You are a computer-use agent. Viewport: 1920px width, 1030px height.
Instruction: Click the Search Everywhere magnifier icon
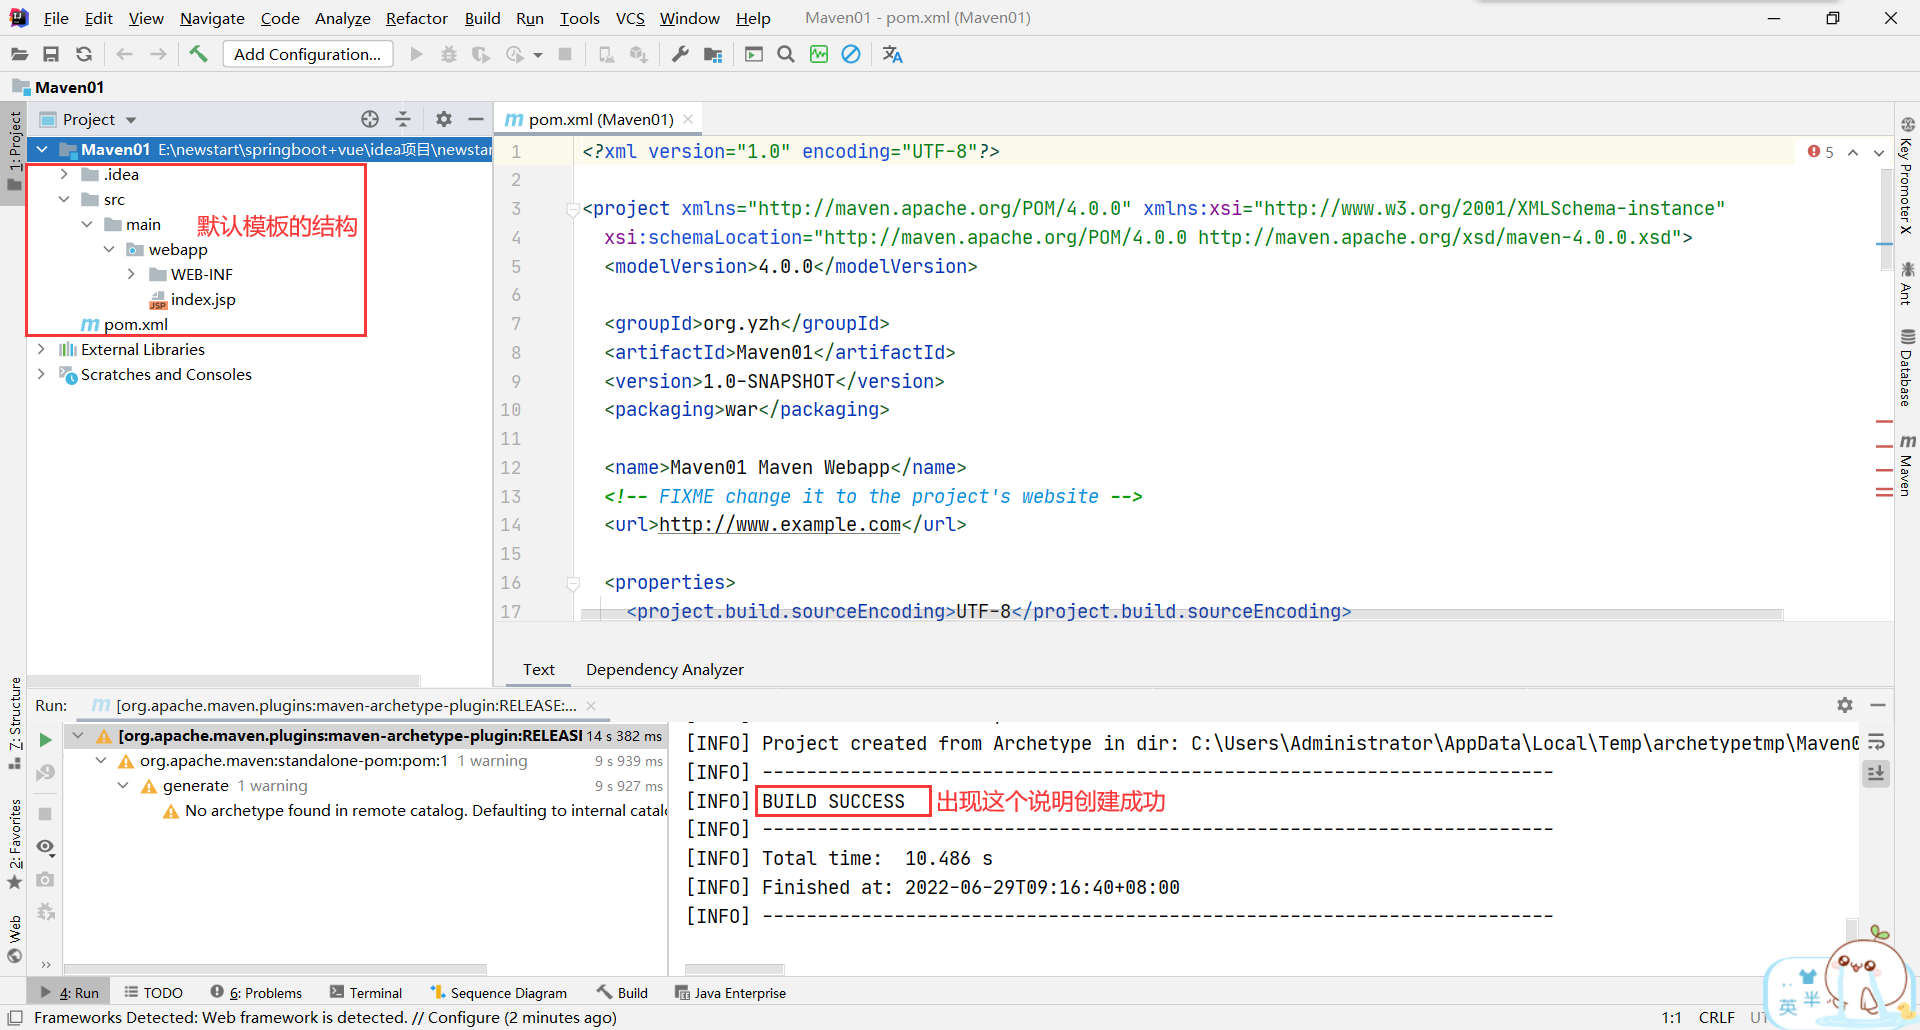786,54
